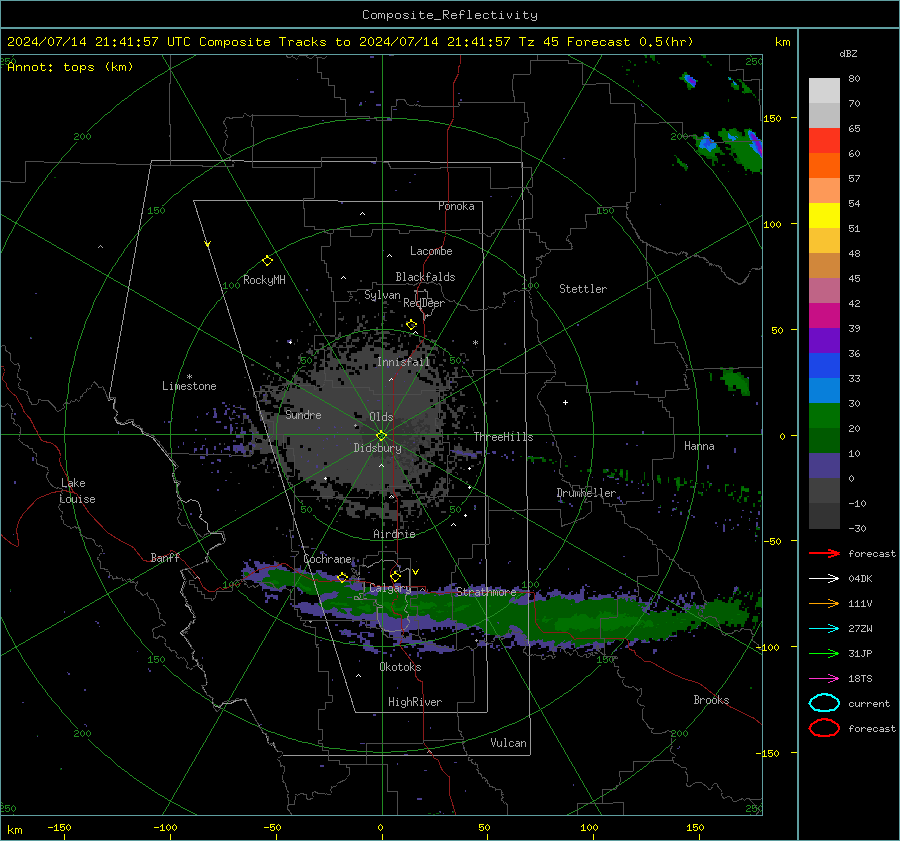Click the Innisfail city label

coord(404,362)
